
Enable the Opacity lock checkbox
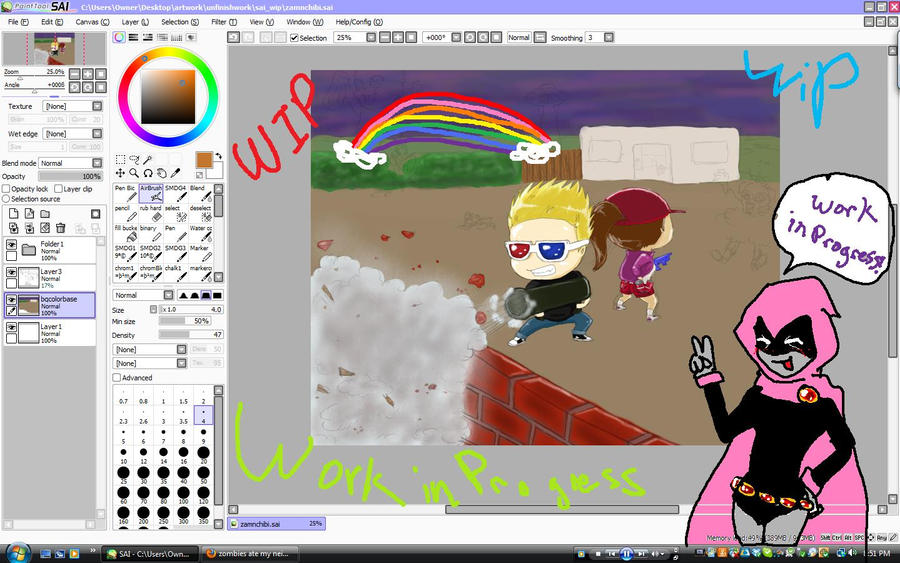(6, 189)
